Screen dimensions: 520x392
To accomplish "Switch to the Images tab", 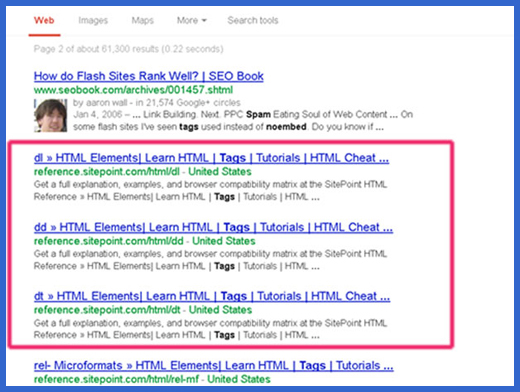I will point(93,21).
